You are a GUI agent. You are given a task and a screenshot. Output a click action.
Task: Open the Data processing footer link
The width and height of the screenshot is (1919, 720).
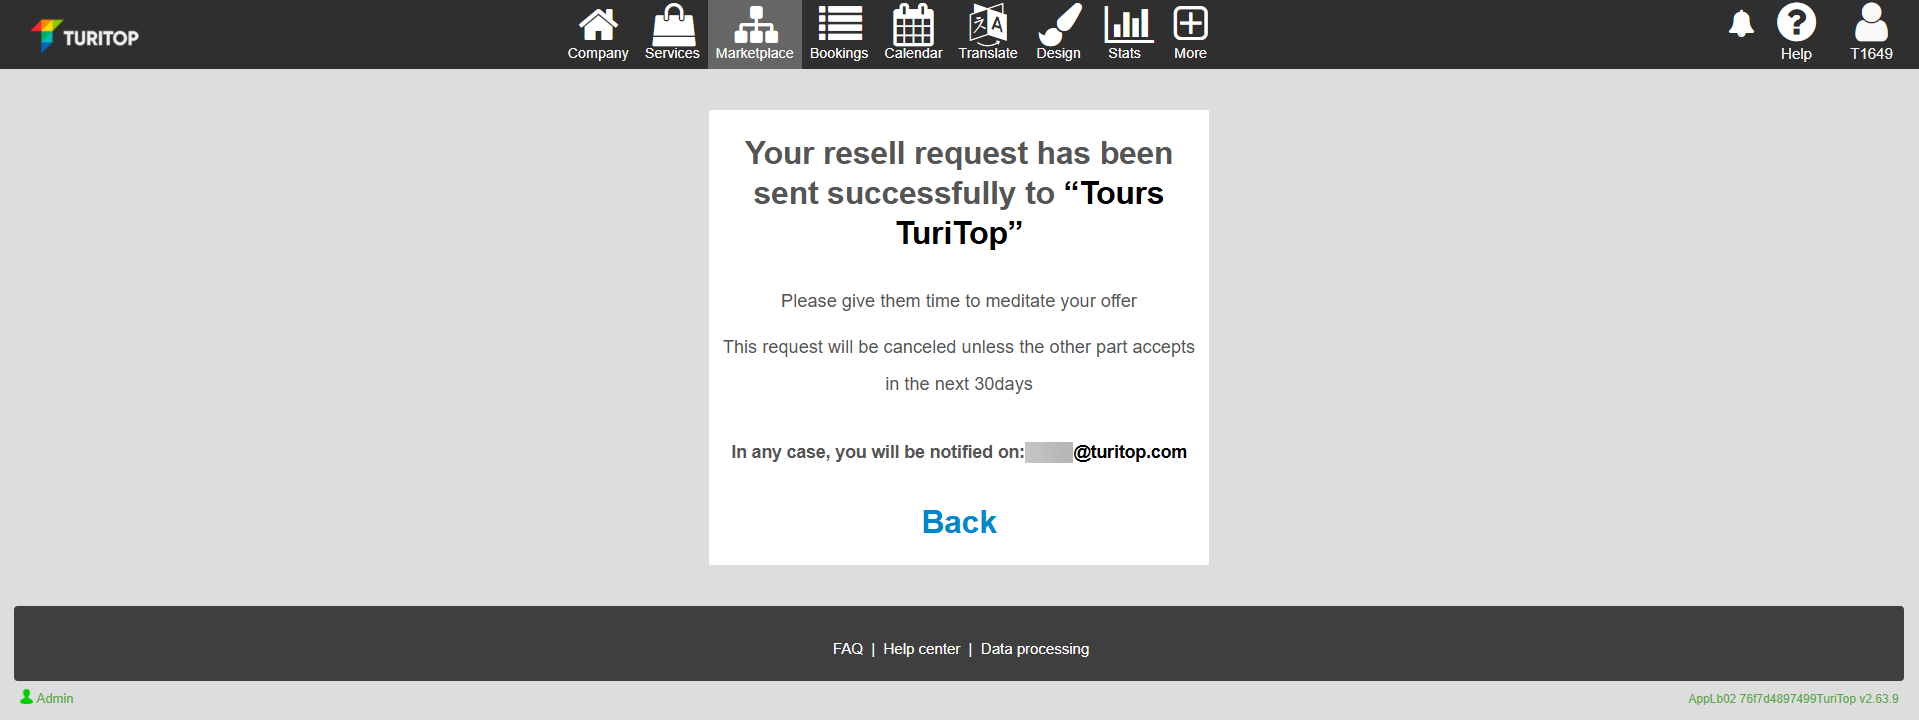pos(1035,649)
